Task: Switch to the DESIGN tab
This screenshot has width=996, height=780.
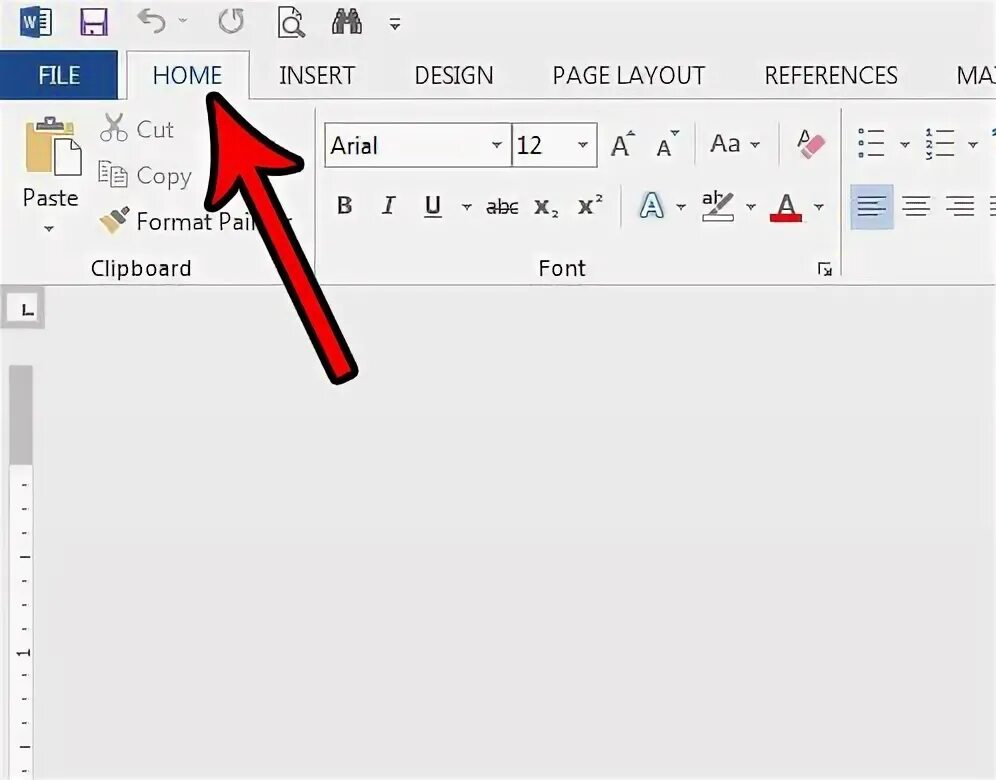Action: [454, 76]
